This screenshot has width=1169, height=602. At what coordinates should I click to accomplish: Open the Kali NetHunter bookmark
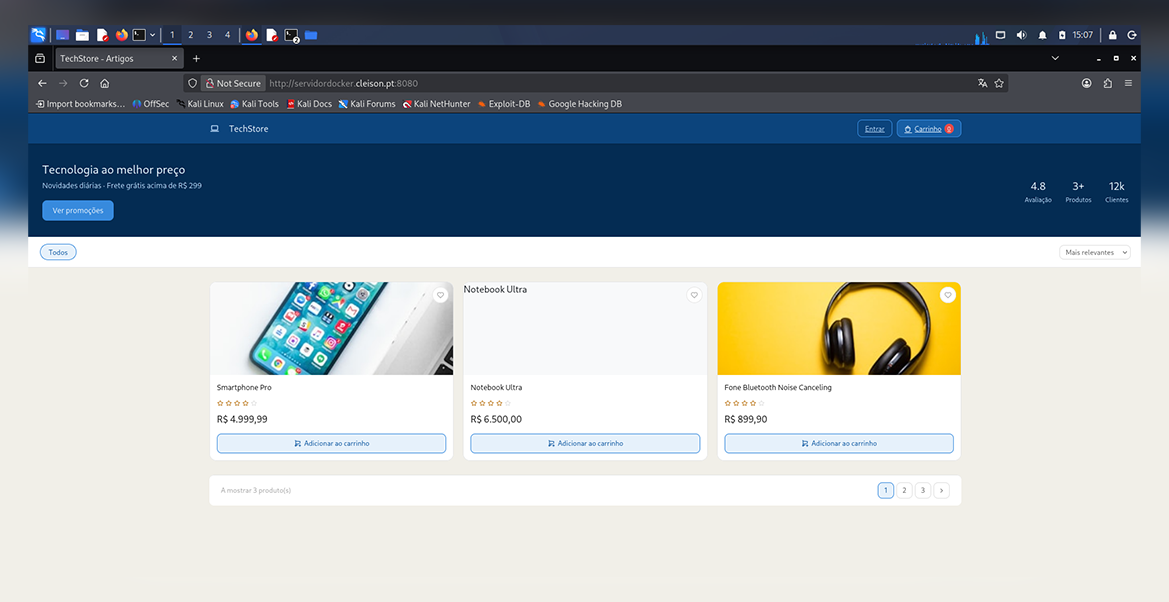(x=436, y=104)
